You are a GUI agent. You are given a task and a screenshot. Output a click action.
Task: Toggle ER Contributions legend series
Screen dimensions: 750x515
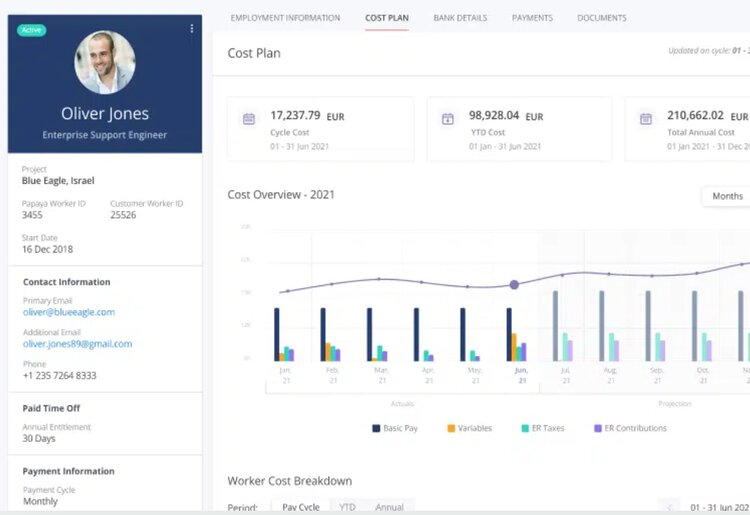629,428
